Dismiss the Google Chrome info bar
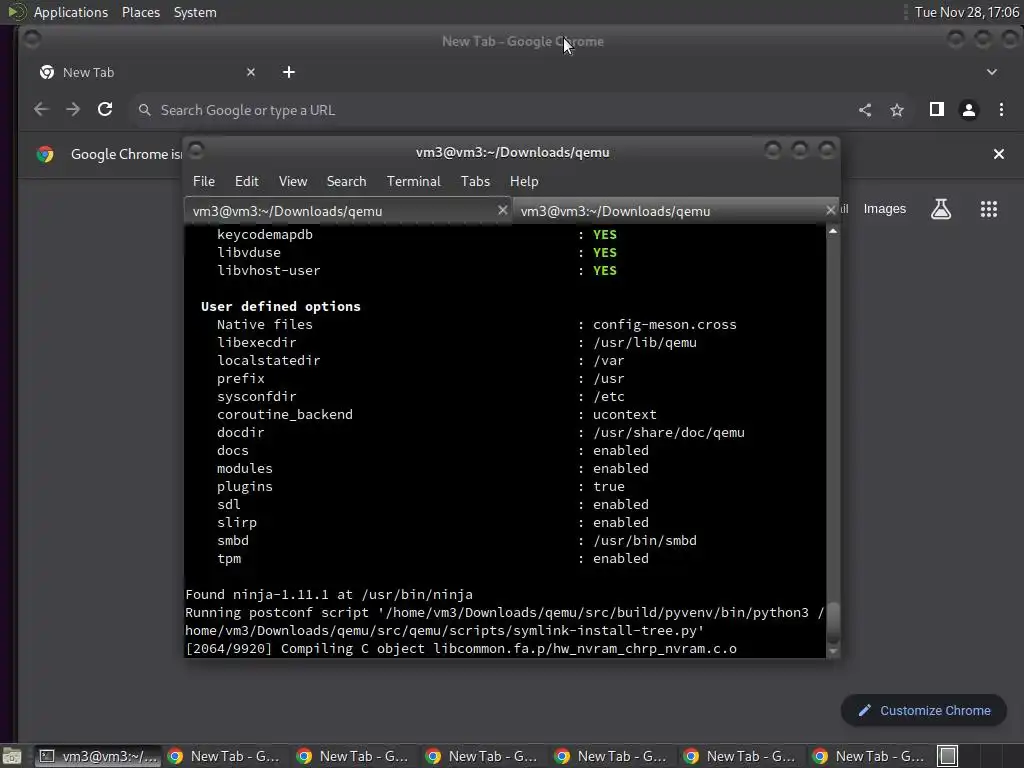1024x768 pixels. tap(999, 154)
